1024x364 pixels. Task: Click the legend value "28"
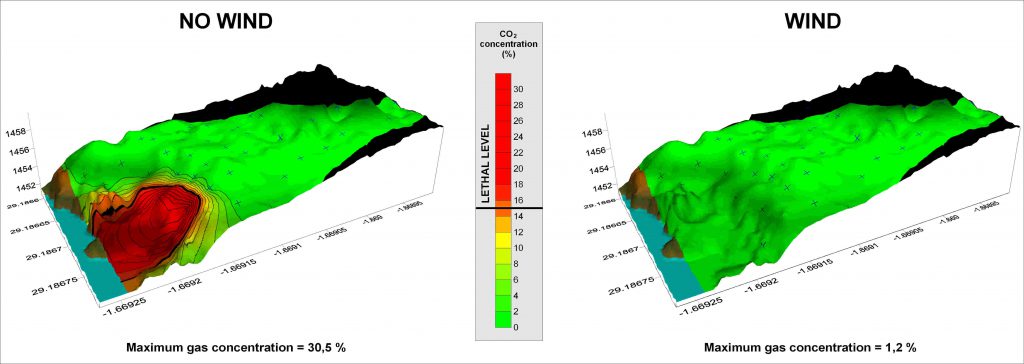[x=520, y=105]
